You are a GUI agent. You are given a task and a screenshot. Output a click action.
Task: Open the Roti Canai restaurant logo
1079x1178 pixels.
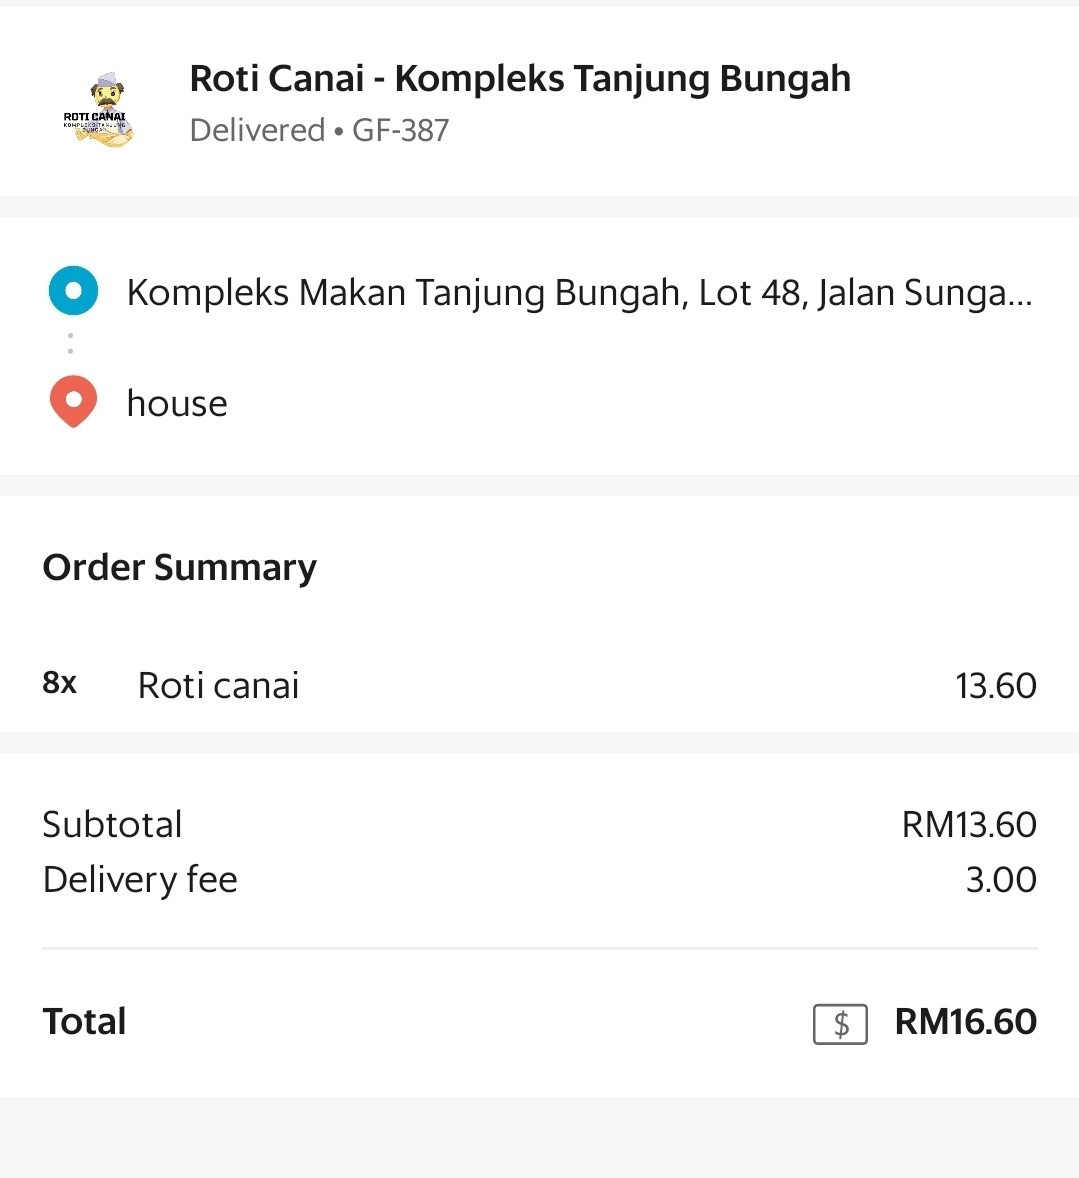pos(98,110)
